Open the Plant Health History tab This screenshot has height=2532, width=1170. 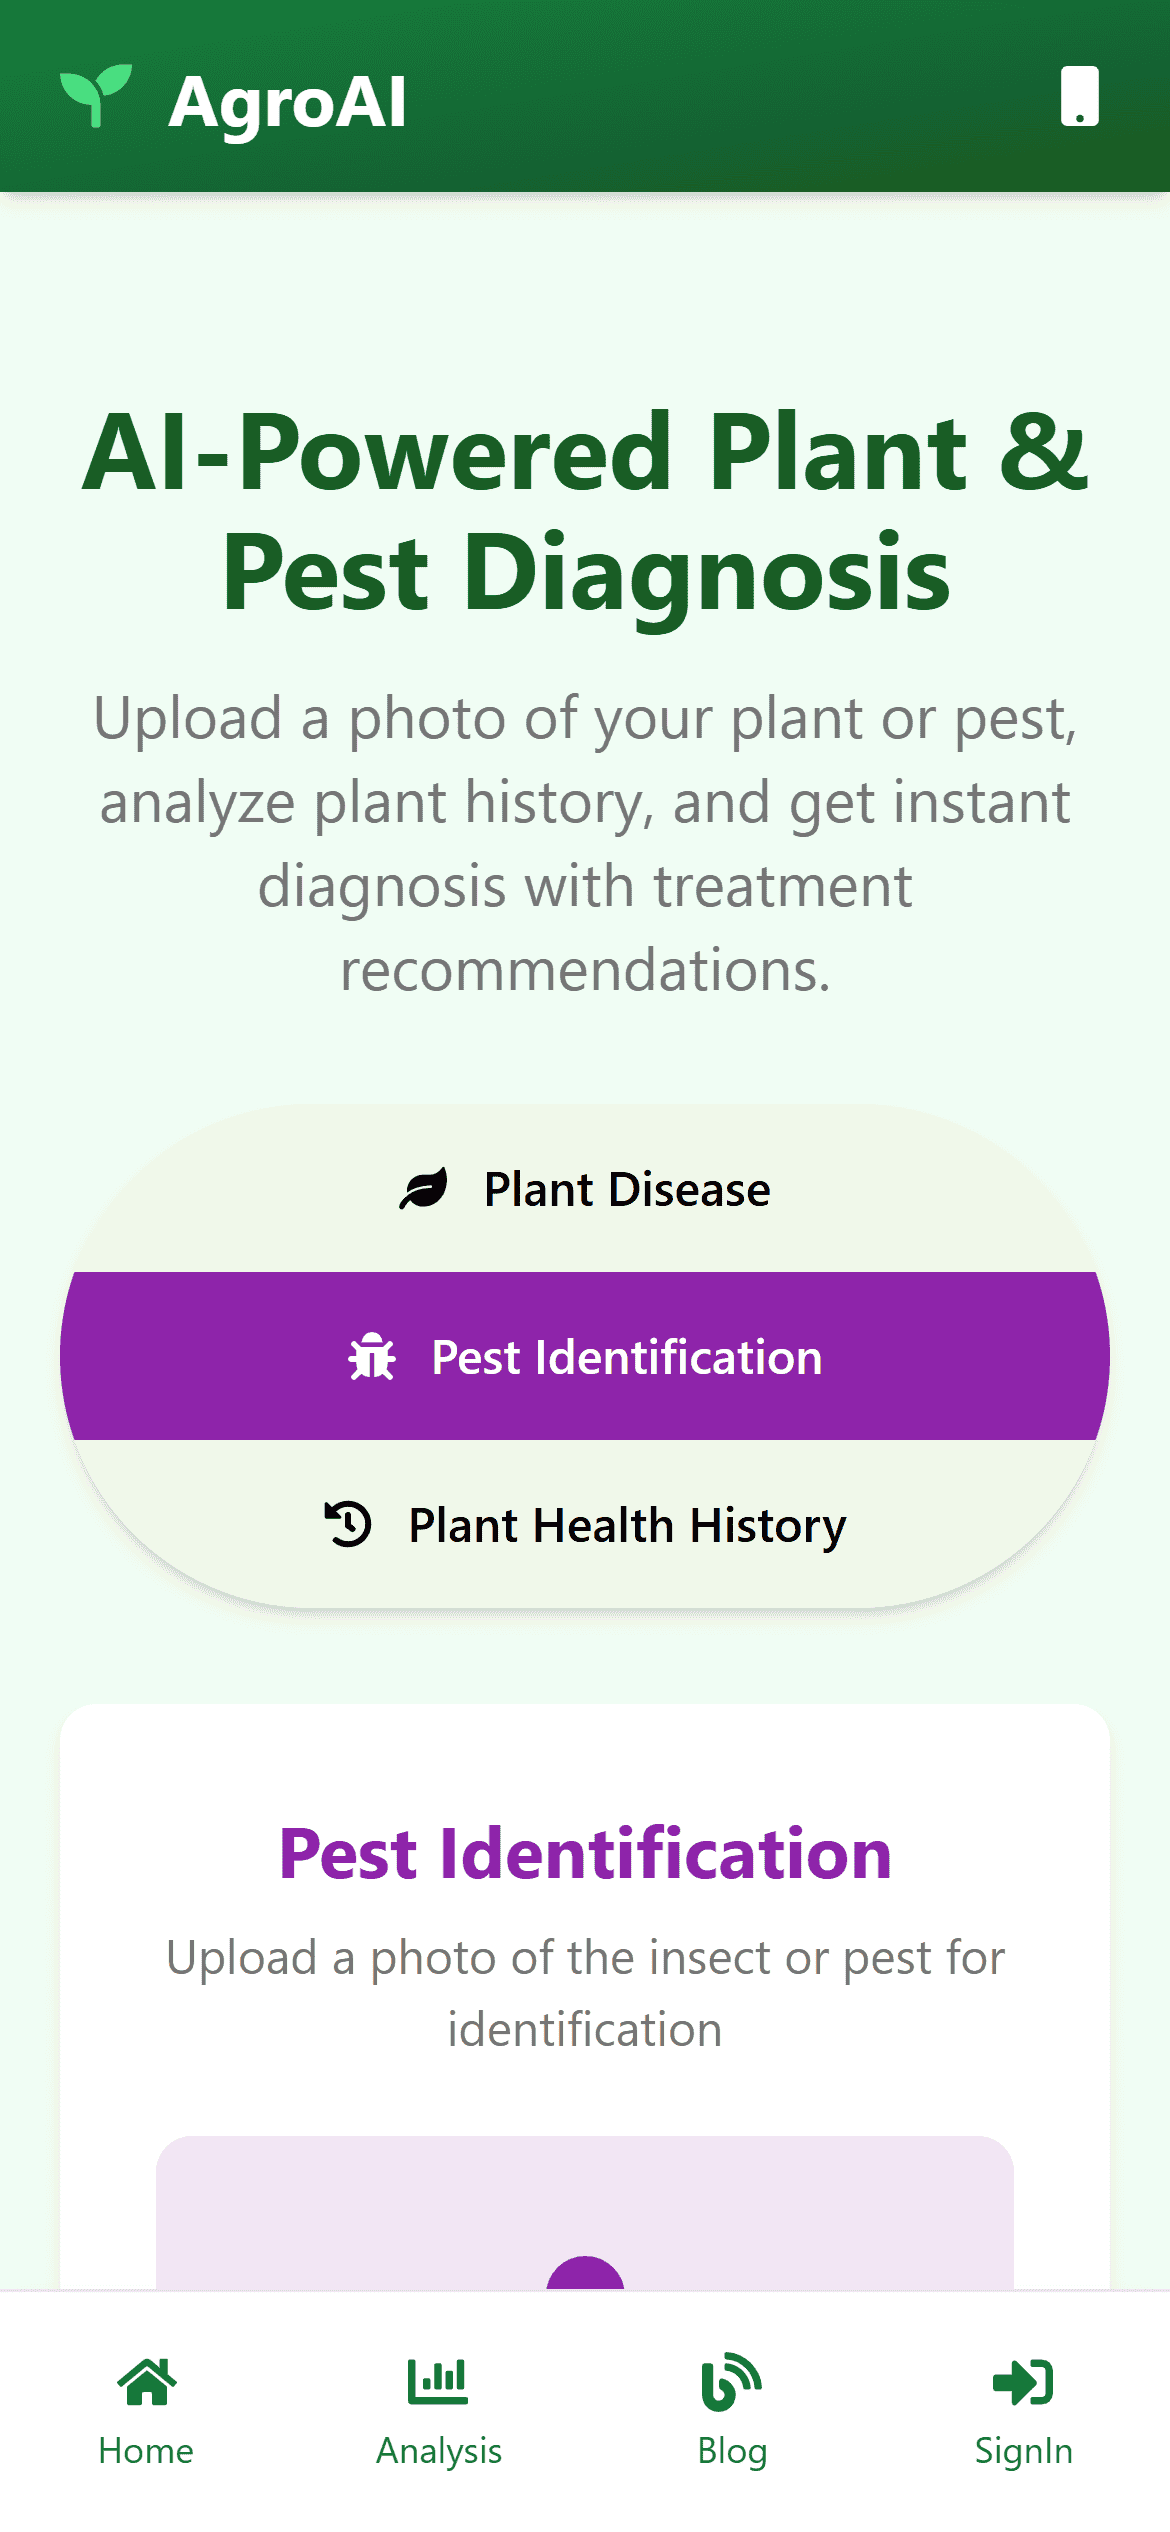point(585,1525)
